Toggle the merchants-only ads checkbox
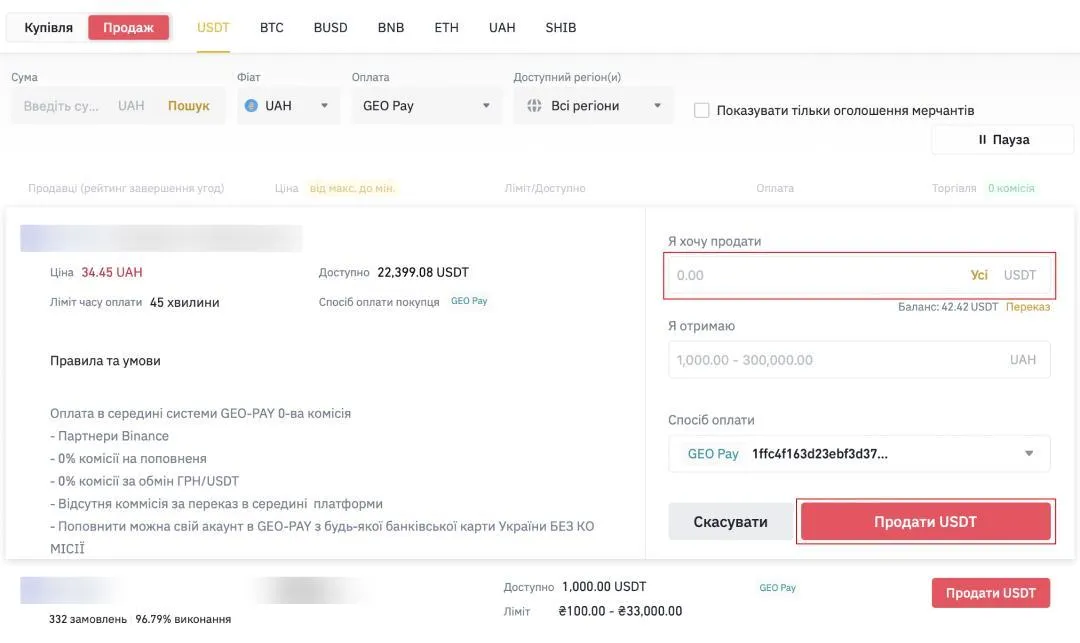Image resolution: width=1080 pixels, height=643 pixels. [702, 111]
